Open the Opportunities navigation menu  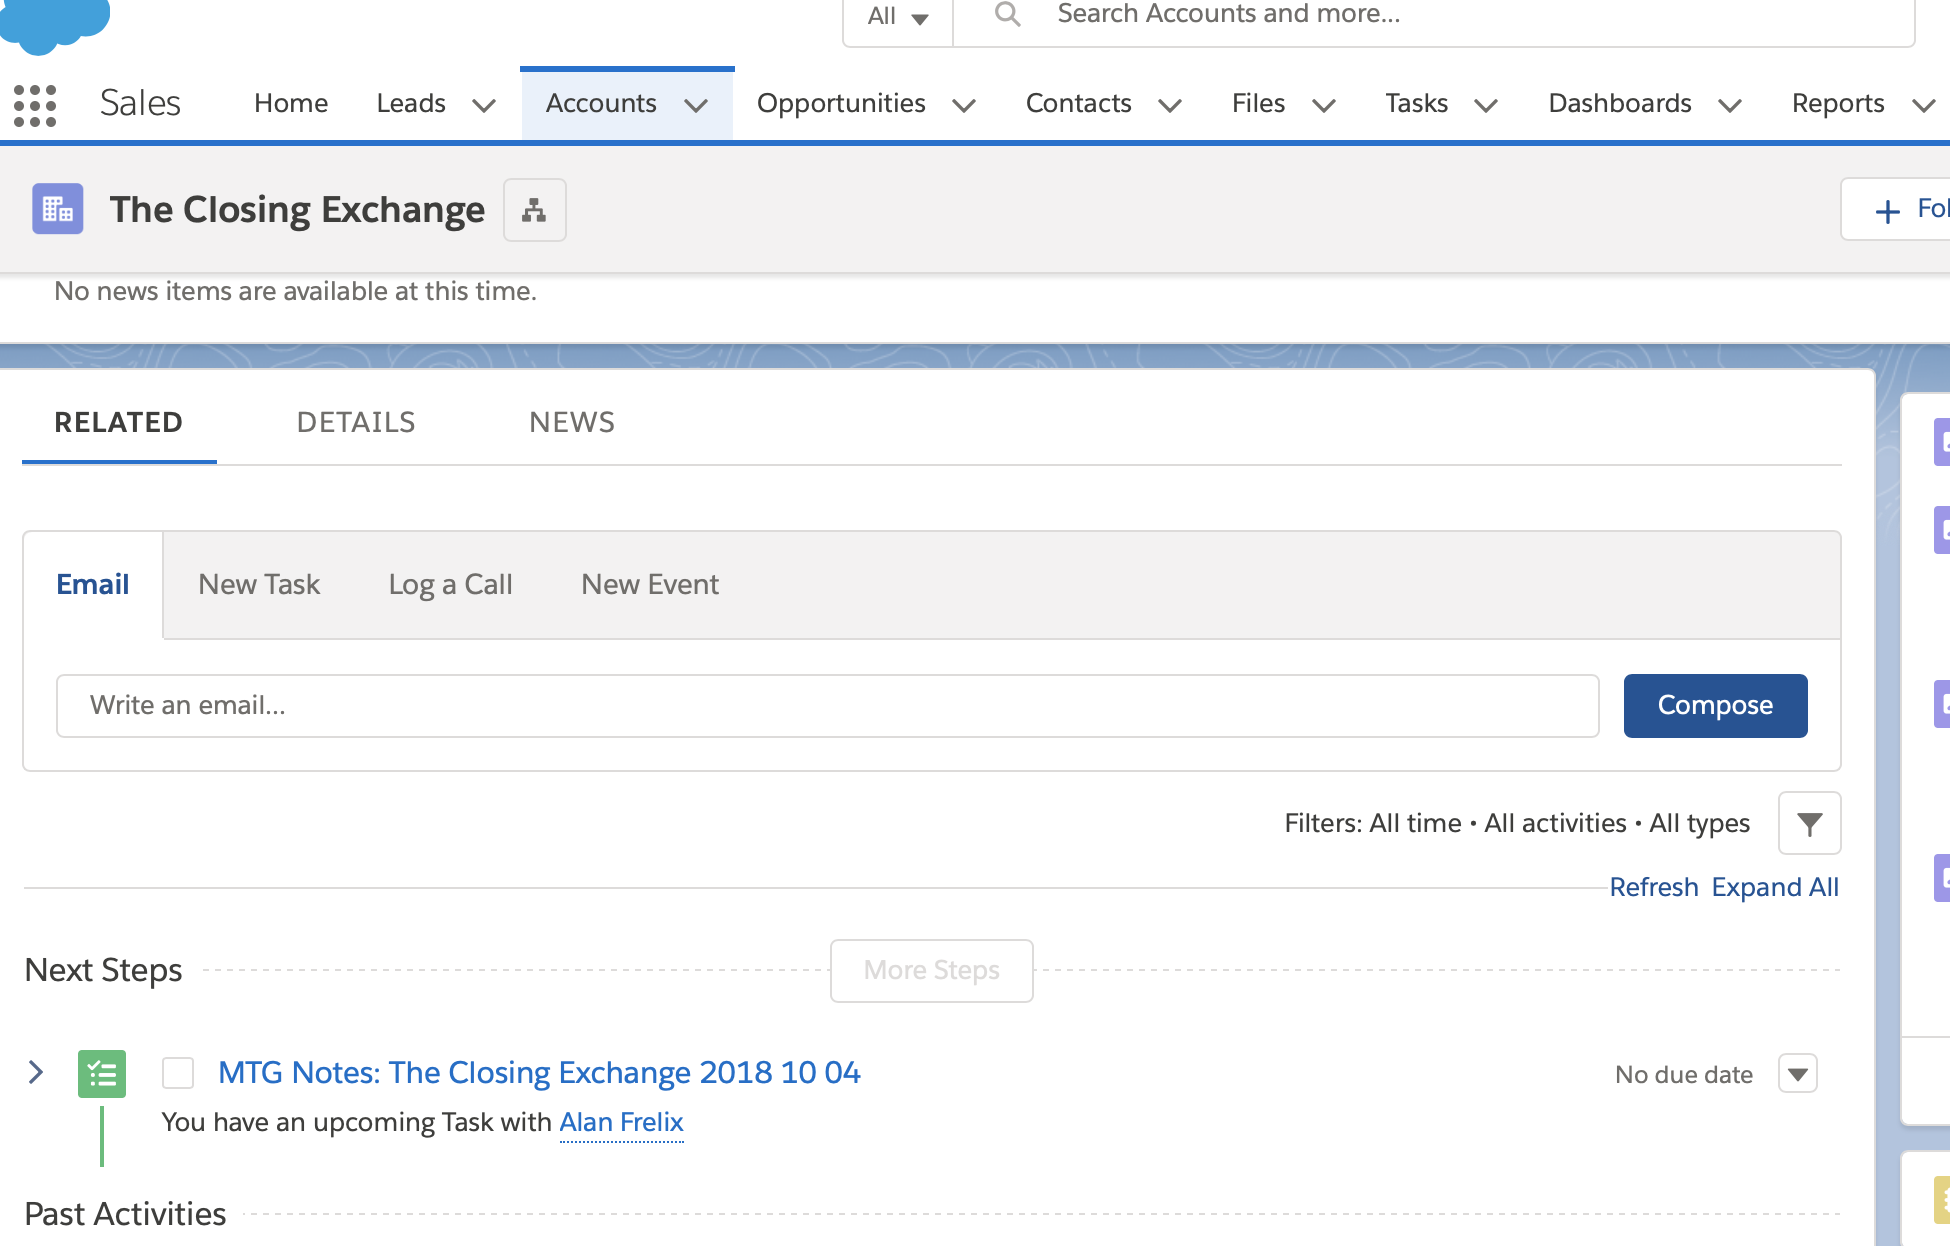[x=964, y=105]
